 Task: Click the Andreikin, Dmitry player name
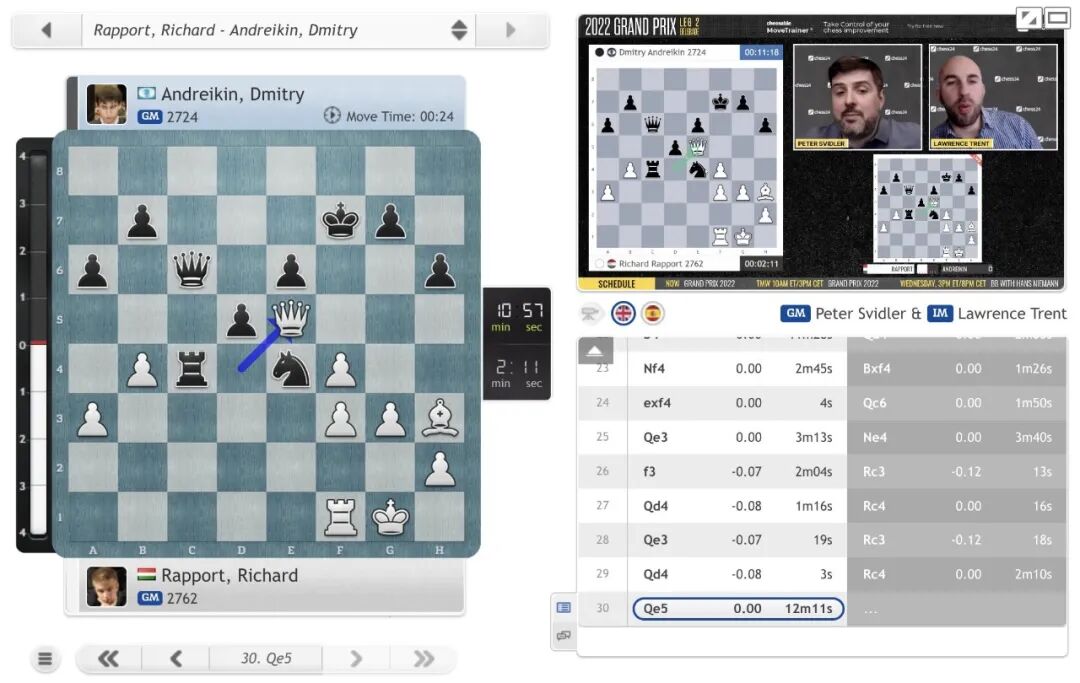pyautogui.click(x=233, y=94)
